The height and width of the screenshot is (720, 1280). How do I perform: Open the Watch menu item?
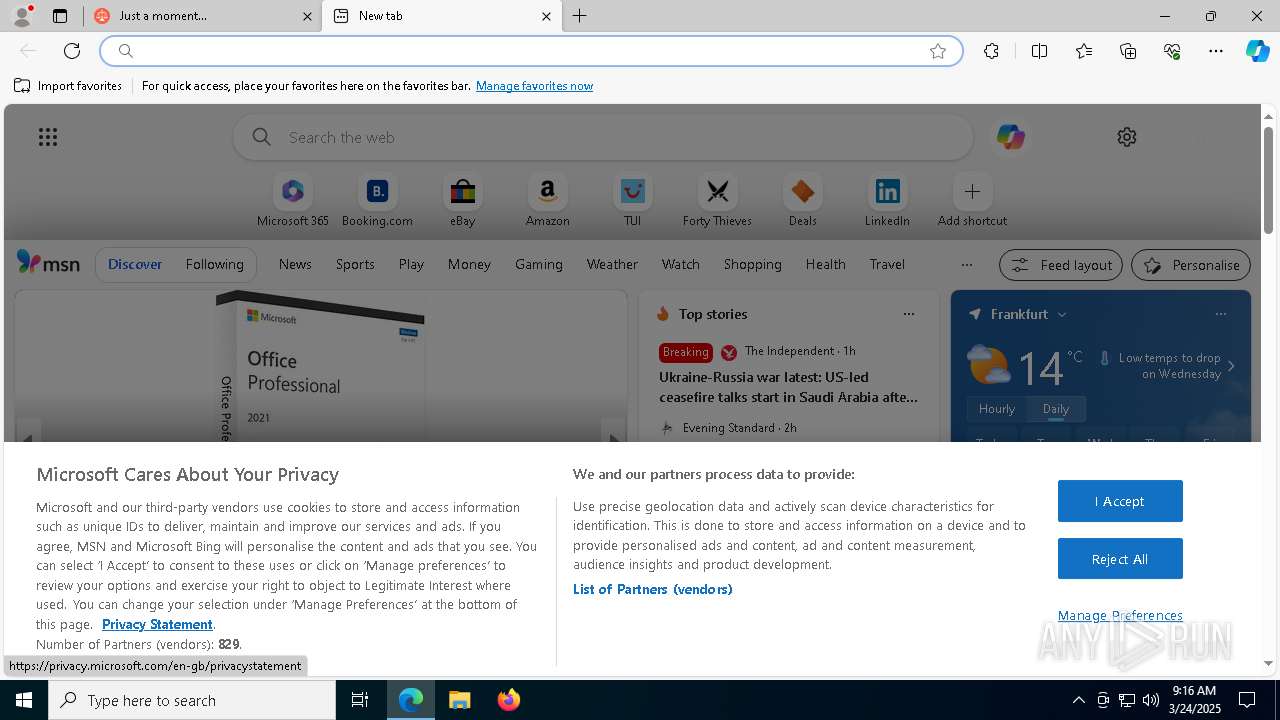[x=680, y=264]
